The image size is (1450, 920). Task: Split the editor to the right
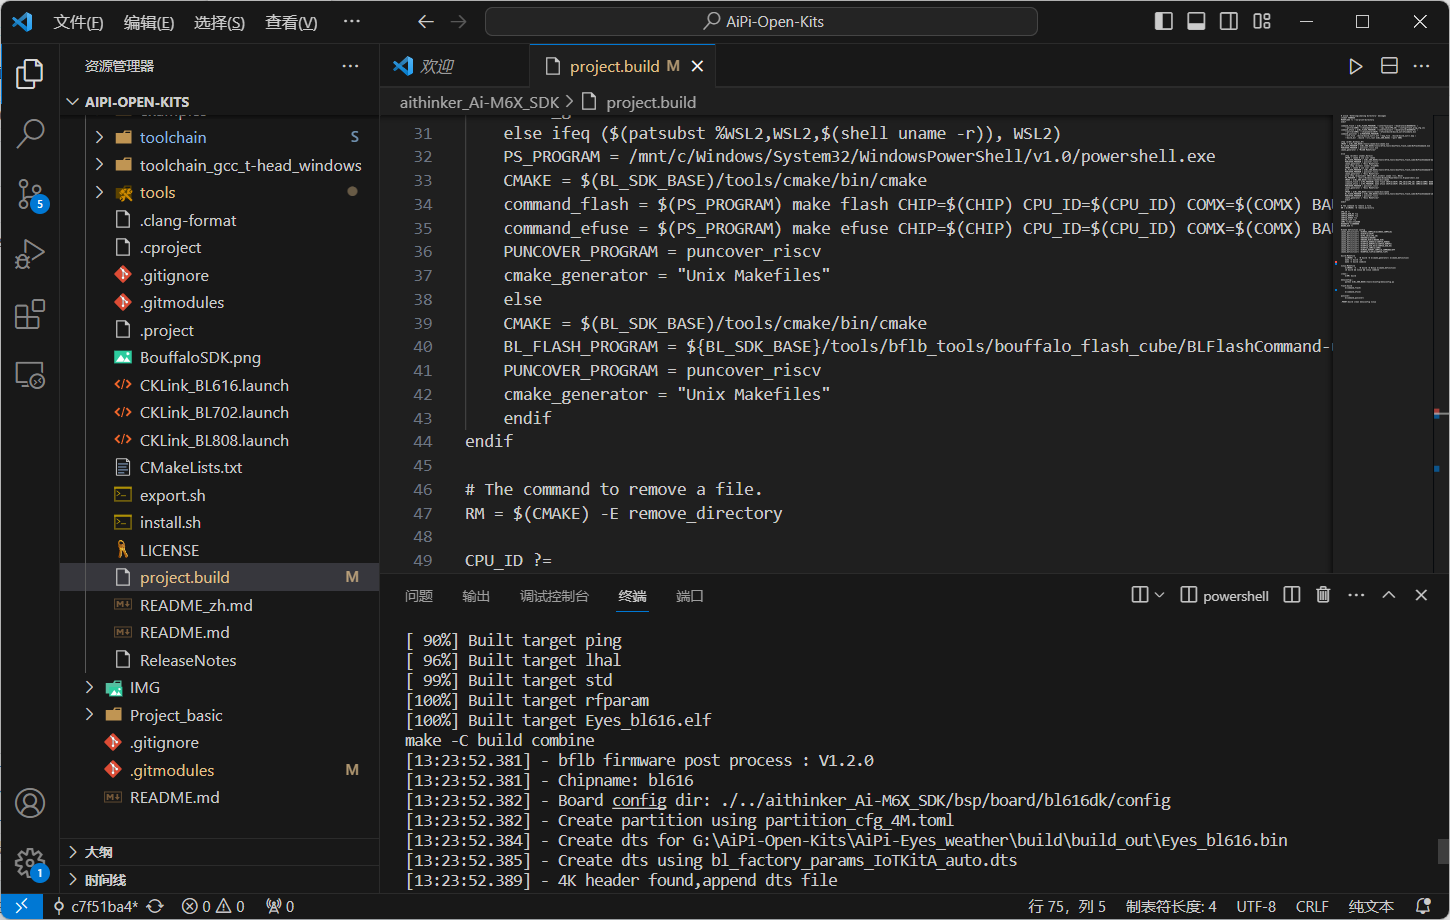pyautogui.click(x=1389, y=66)
